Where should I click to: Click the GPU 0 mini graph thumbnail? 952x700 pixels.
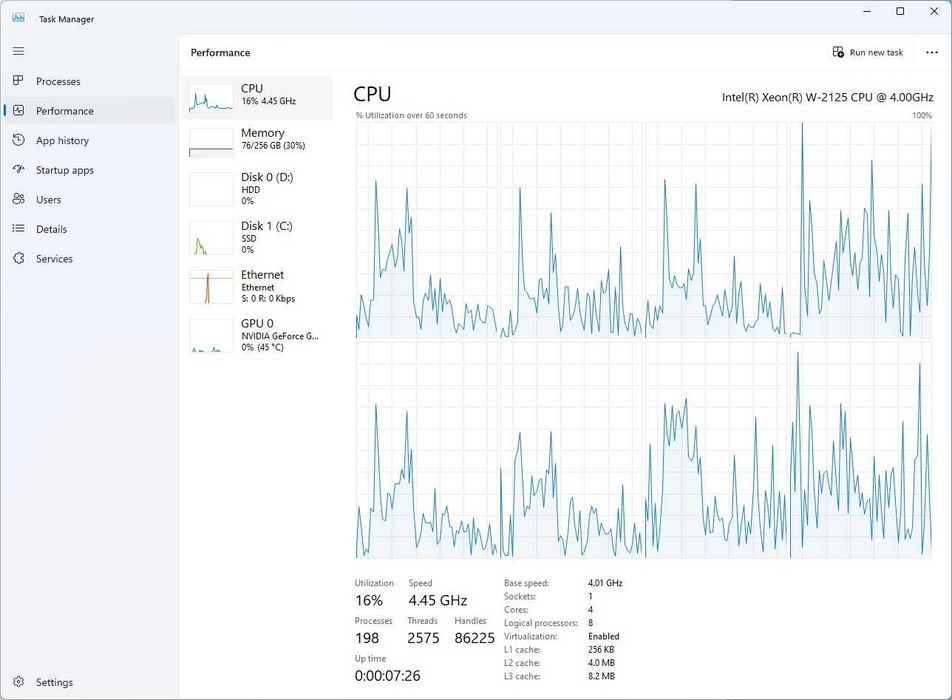(x=211, y=335)
